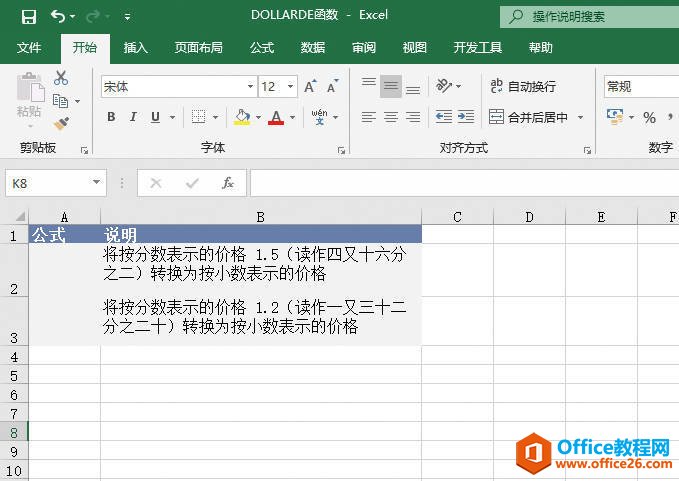The image size is (679, 481).
Task: Click the Align Right icon
Action: (413, 117)
